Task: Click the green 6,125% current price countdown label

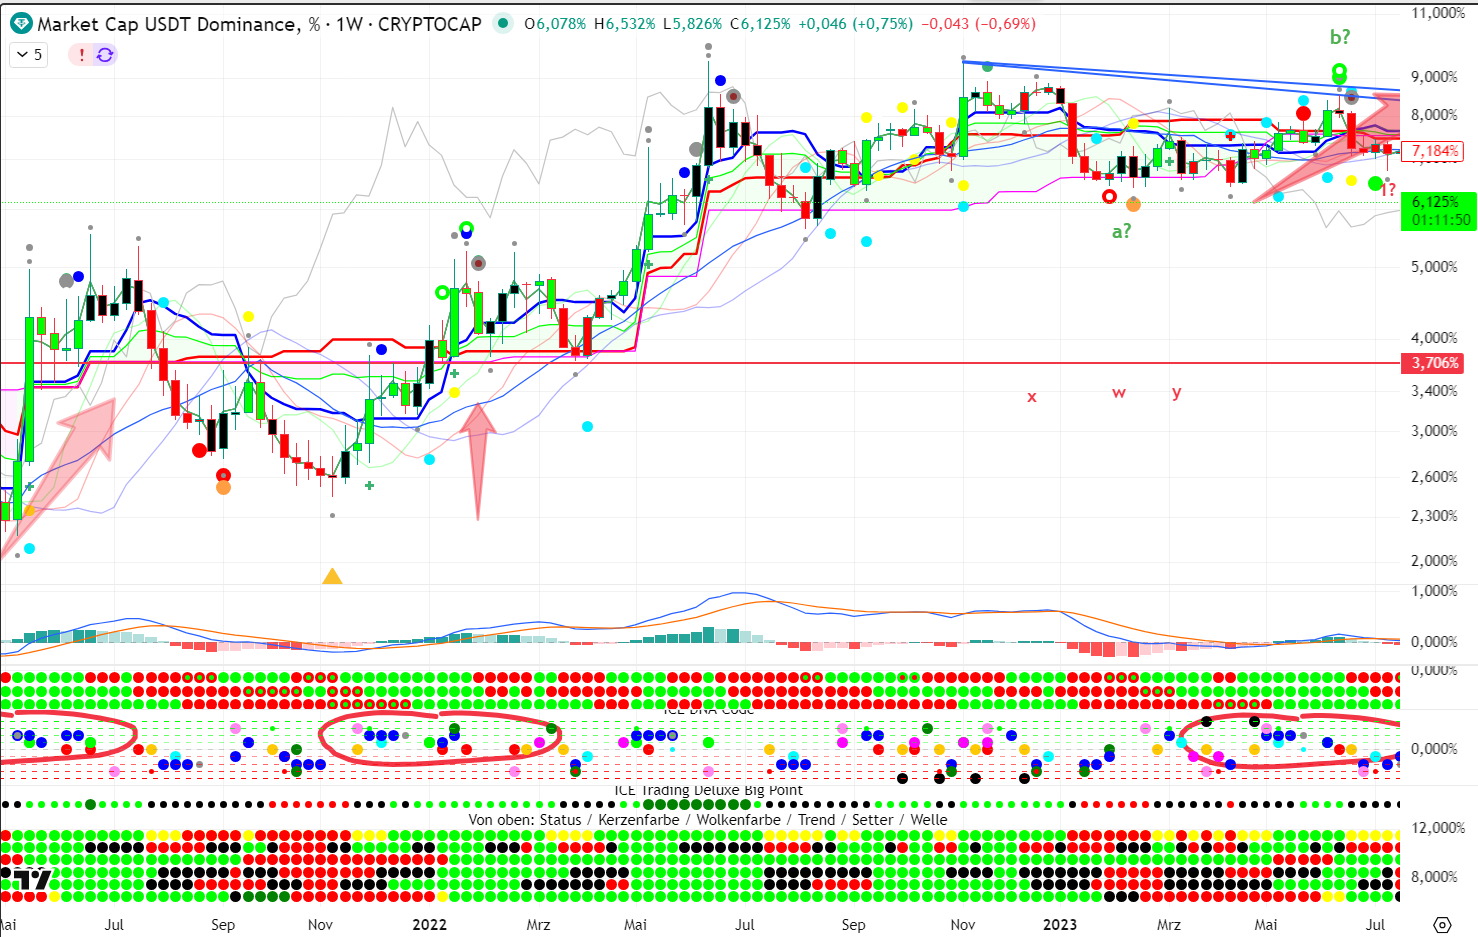Action: (1438, 211)
